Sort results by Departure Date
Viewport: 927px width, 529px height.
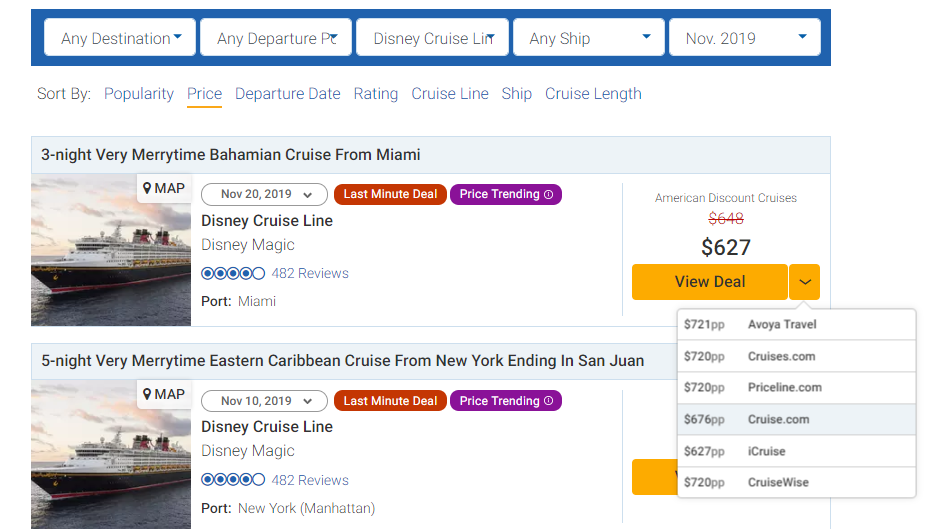click(x=288, y=94)
